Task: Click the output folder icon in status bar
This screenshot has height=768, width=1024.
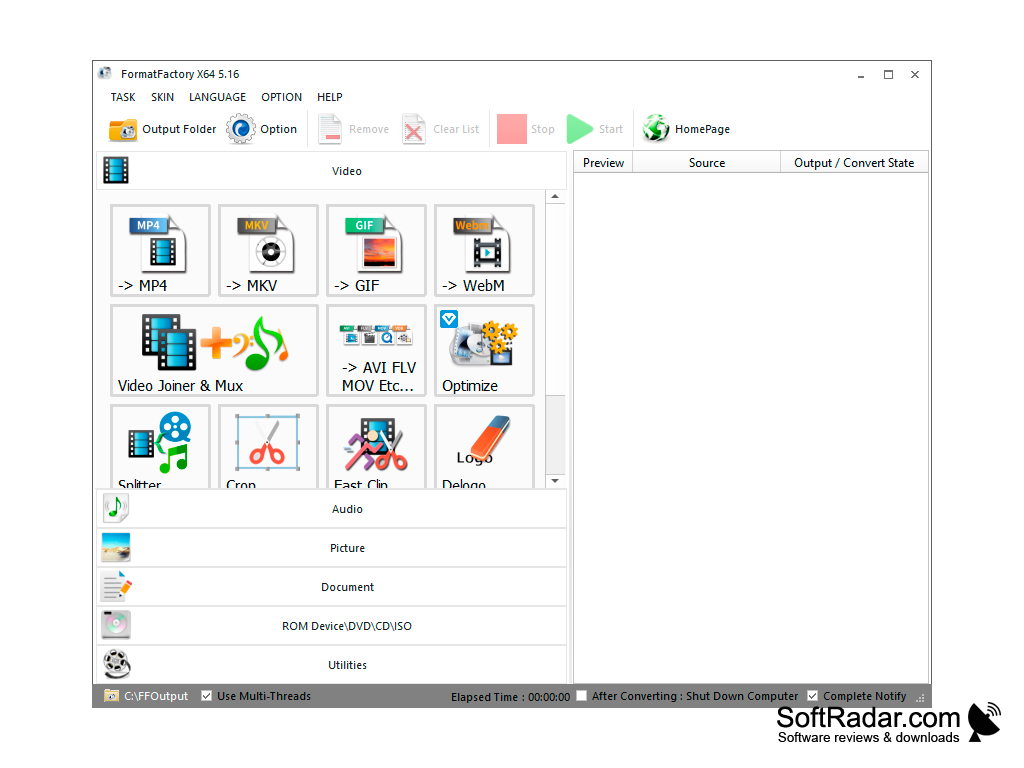Action: (x=111, y=696)
